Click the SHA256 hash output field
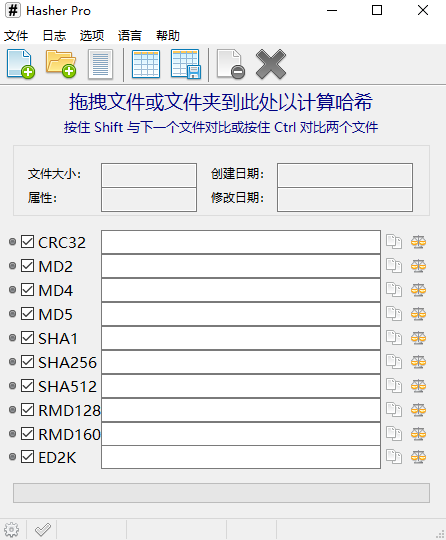 pos(241,362)
